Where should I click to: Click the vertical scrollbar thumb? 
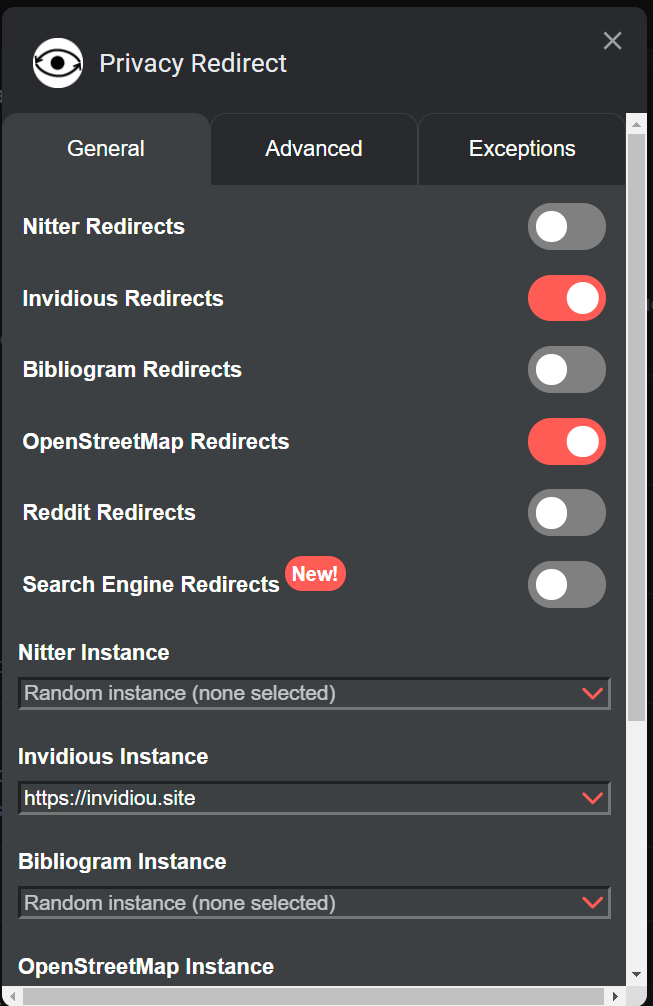pyautogui.click(x=636, y=427)
